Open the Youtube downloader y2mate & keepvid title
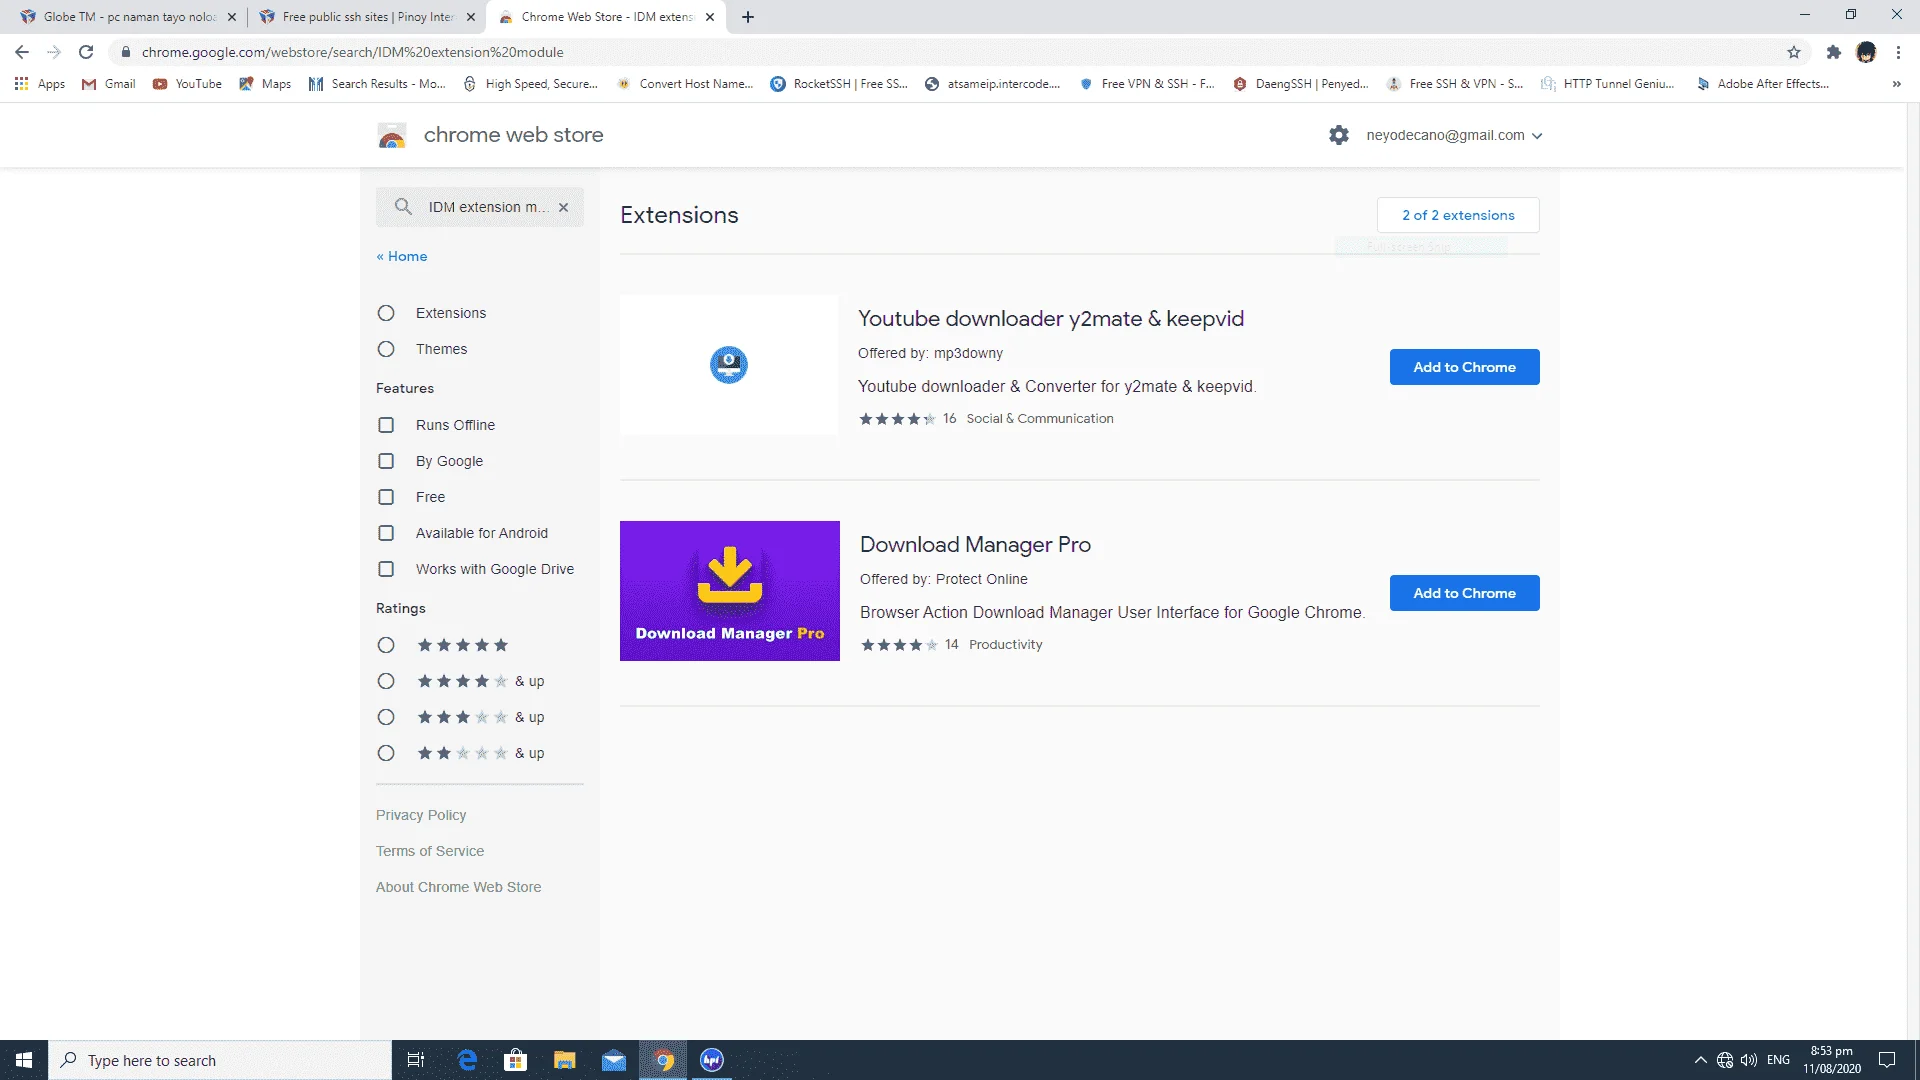The height and width of the screenshot is (1080, 1920). (1051, 319)
